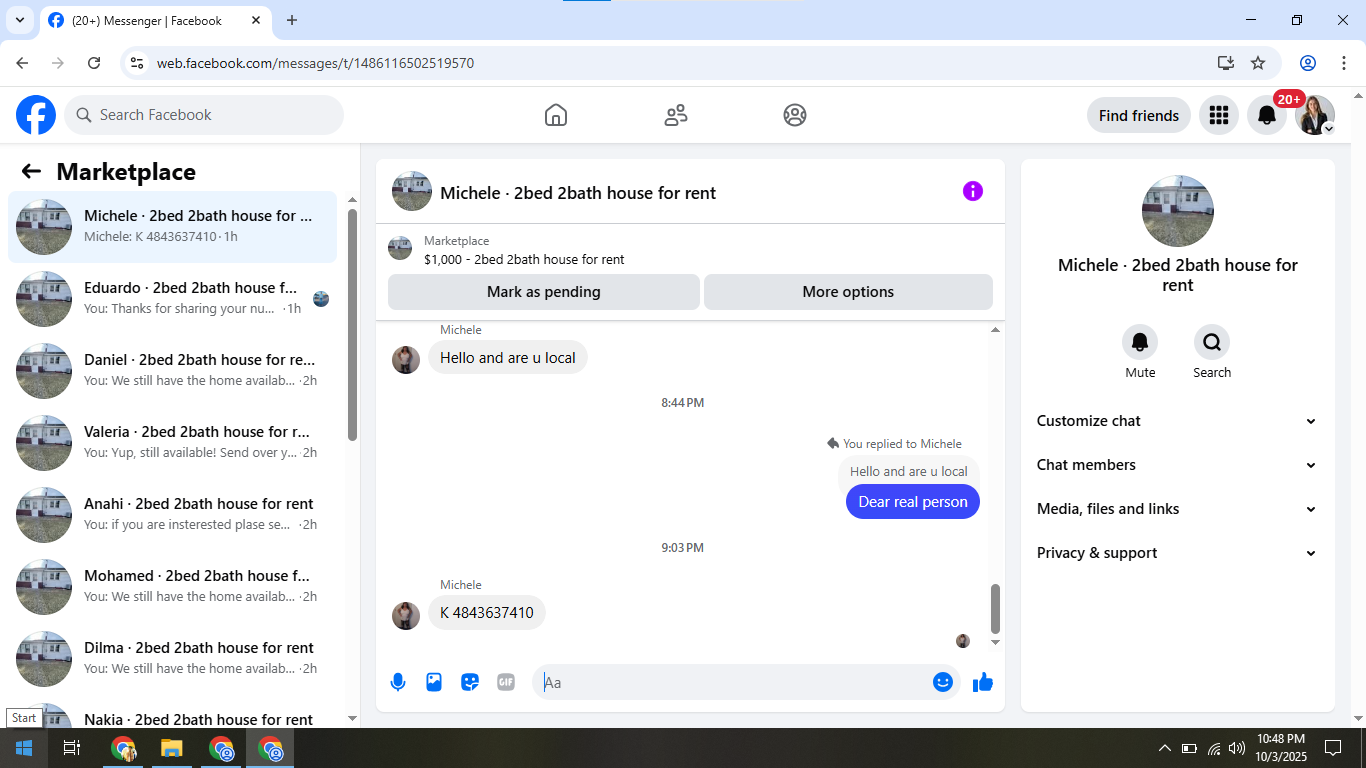Click Michele's profile photo in right panel
This screenshot has width=1366, height=768.
pos(1178,211)
